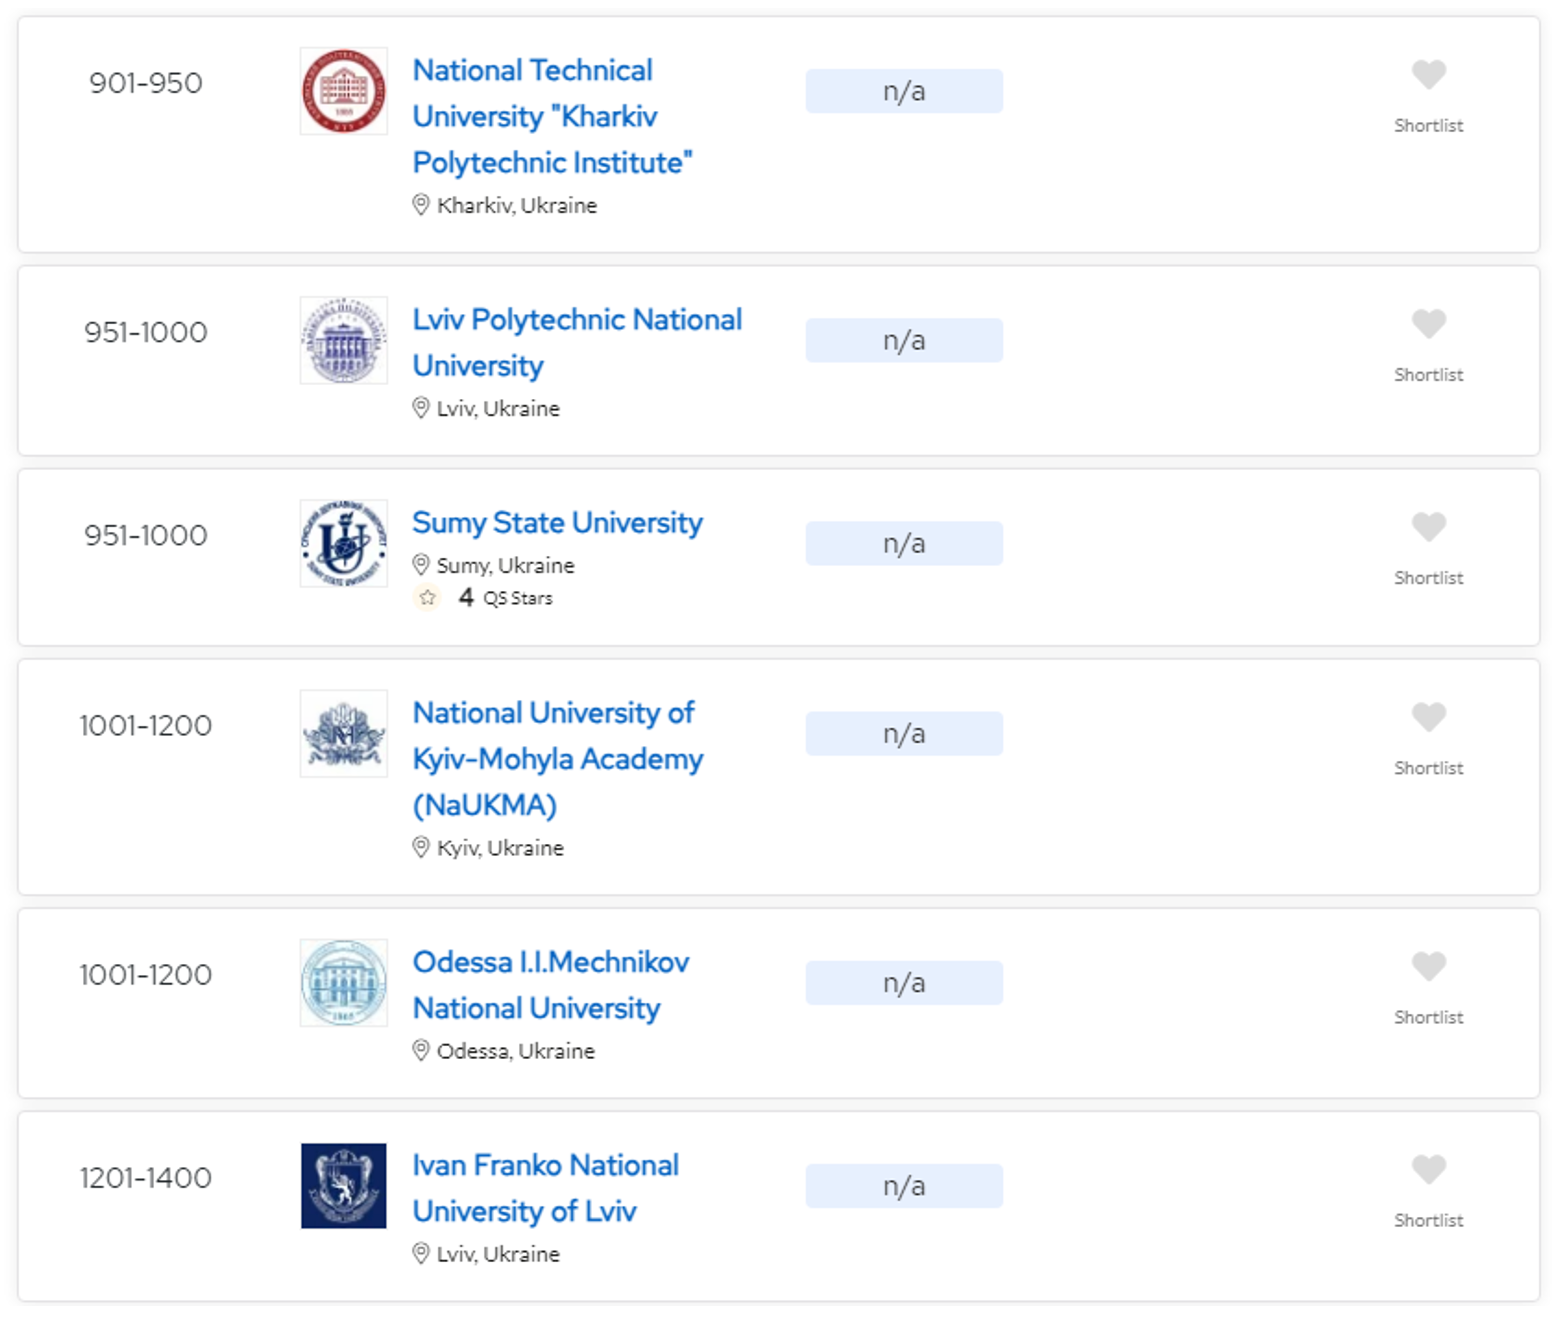The image size is (1556, 1322).
Task: Click the n/a score for Sumy State
Action: tap(903, 543)
